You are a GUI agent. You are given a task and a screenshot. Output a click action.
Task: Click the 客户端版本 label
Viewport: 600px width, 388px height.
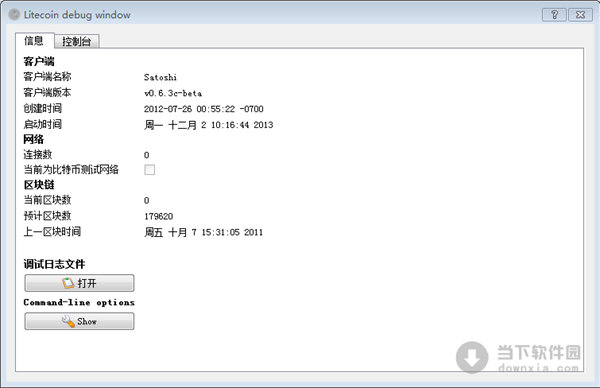tap(47, 92)
